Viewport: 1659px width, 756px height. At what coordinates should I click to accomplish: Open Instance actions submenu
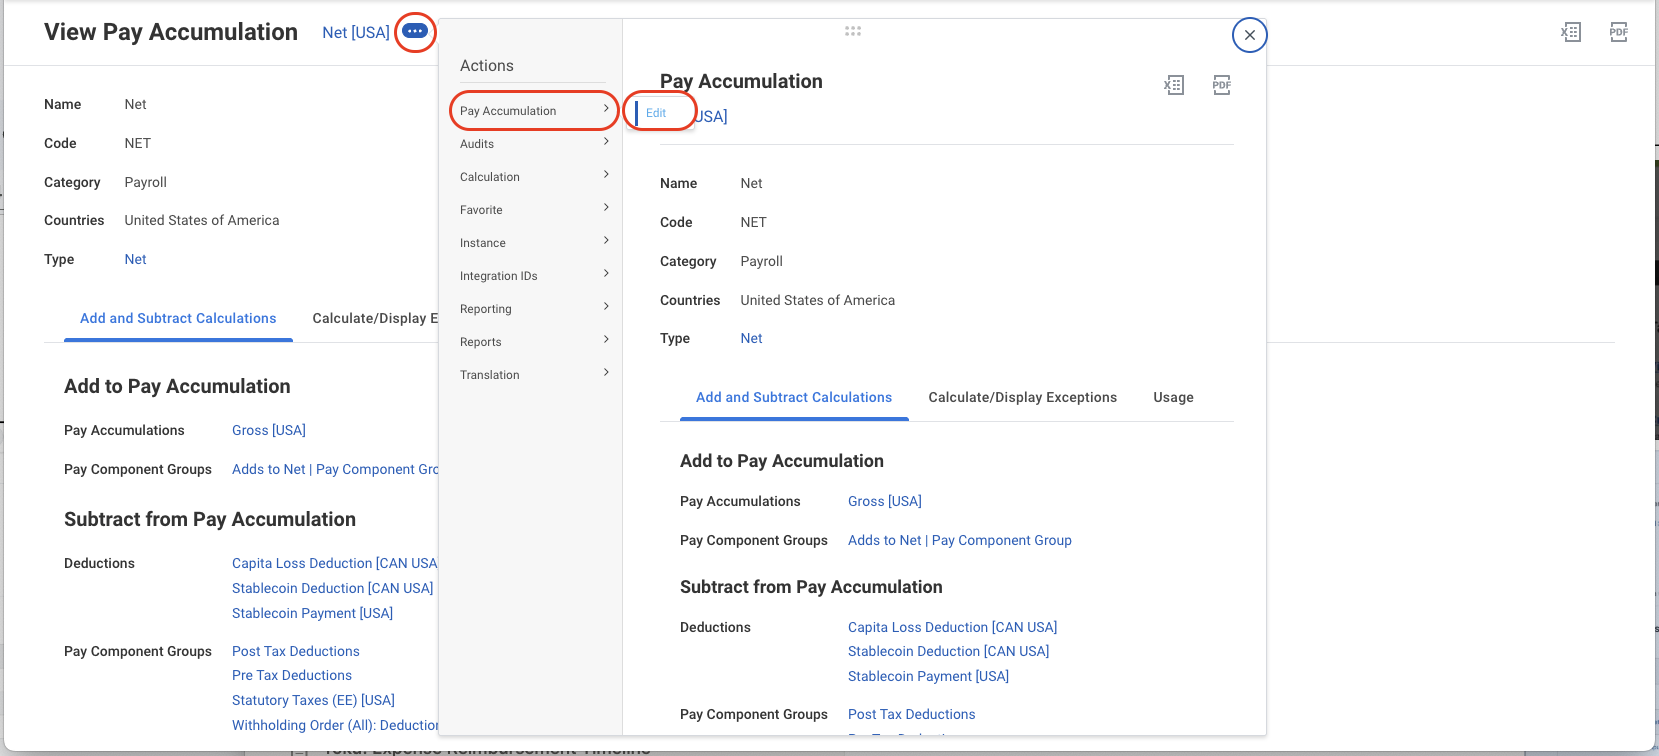(534, 243)
